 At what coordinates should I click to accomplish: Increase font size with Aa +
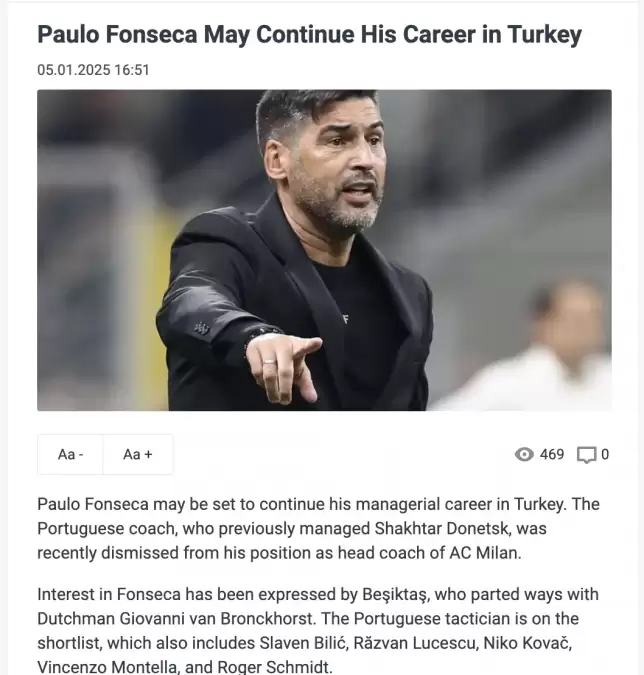tap(138, 455)
